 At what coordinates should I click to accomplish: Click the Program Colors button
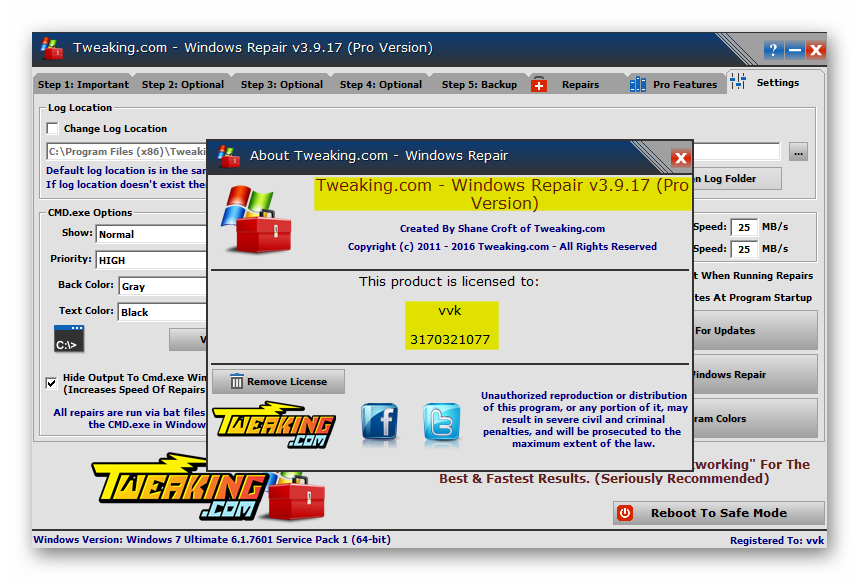pos(755,418)
